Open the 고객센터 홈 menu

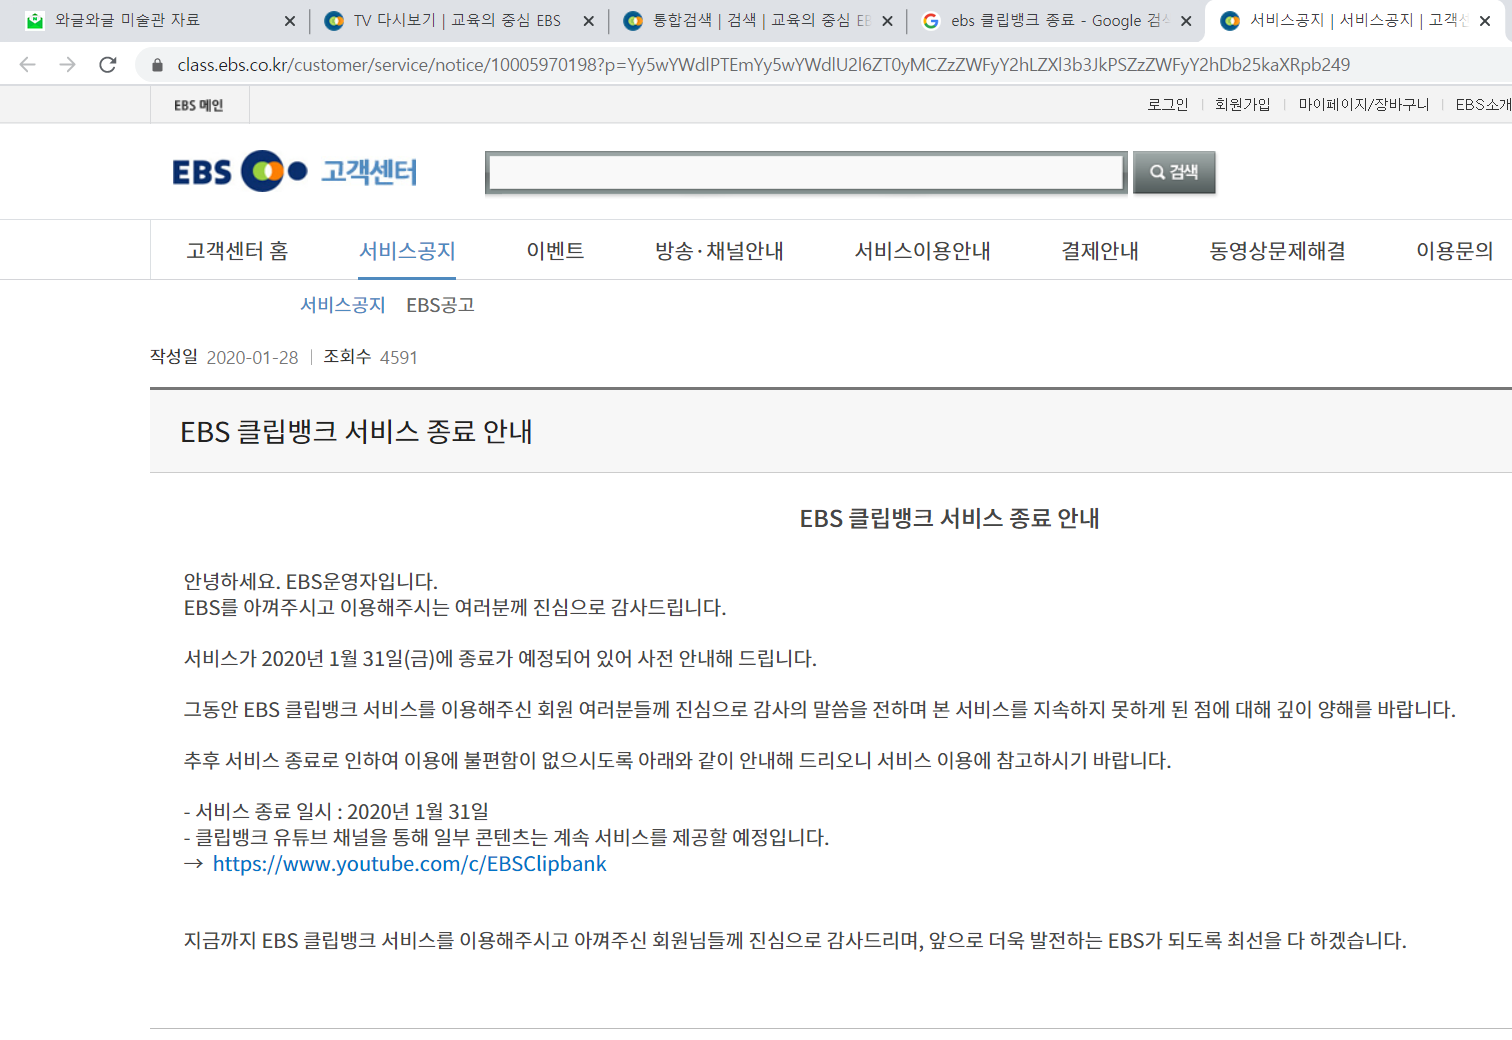[237, 251]
